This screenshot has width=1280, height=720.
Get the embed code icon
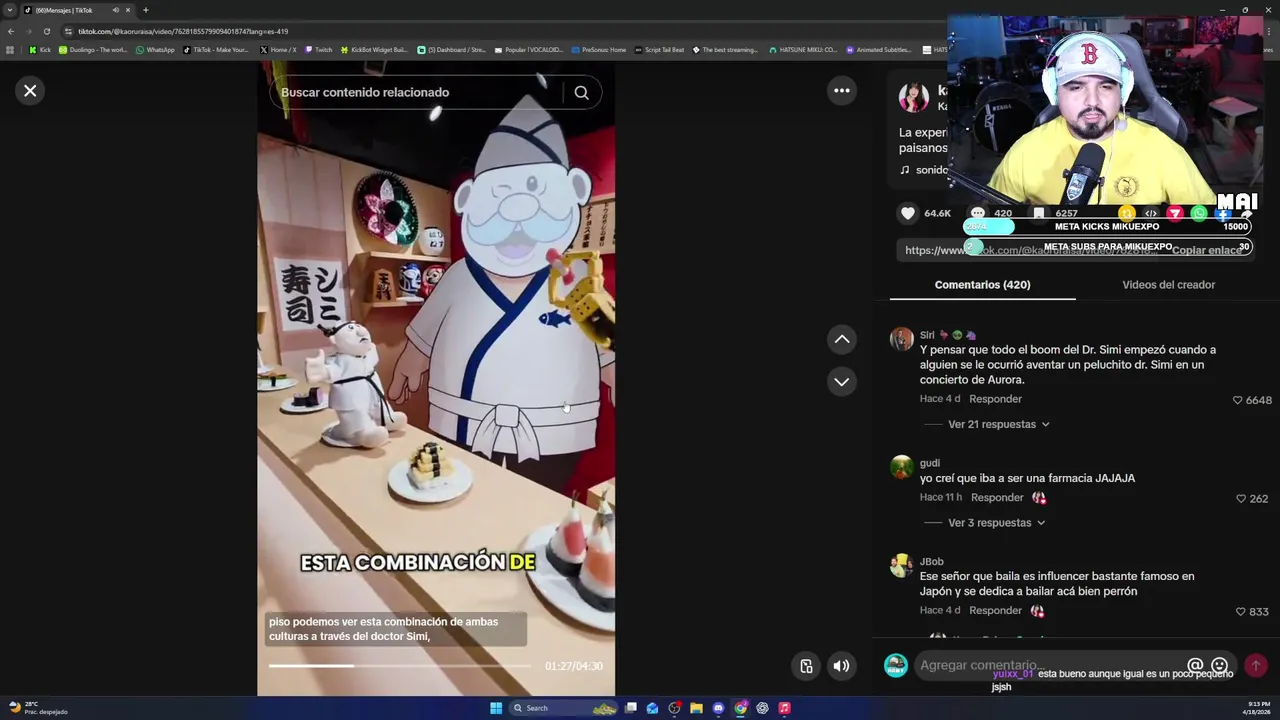click(1151, 213)
